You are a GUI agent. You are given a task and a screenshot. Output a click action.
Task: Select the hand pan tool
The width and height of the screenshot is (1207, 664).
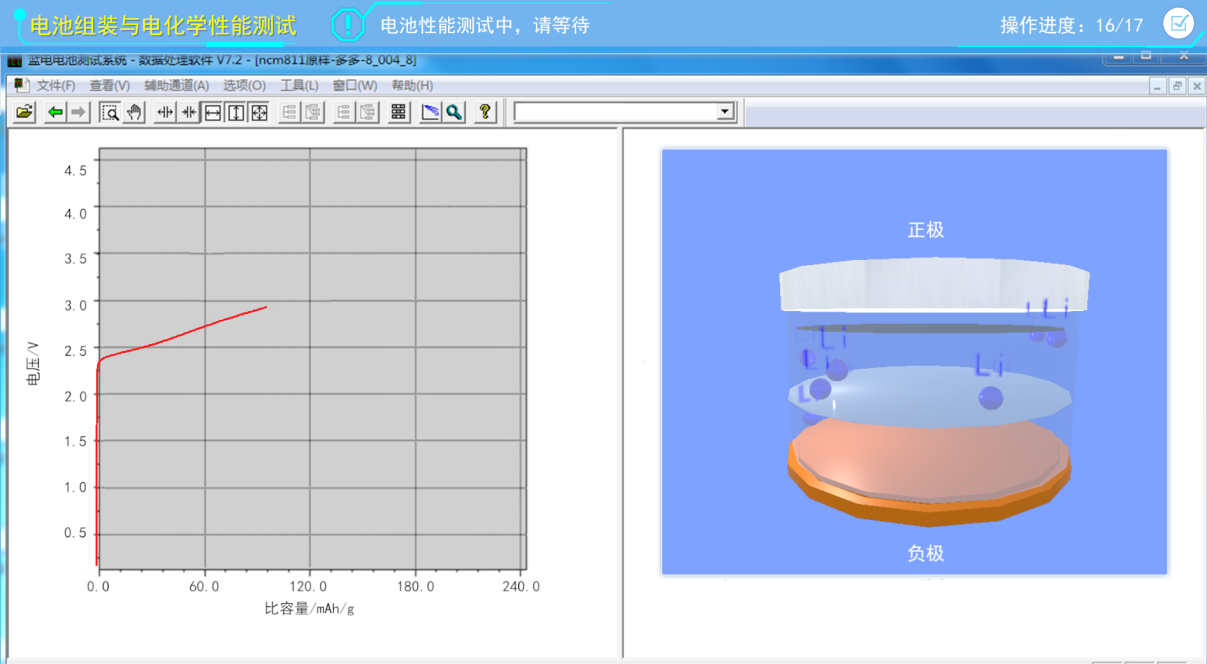coord(134,112)
